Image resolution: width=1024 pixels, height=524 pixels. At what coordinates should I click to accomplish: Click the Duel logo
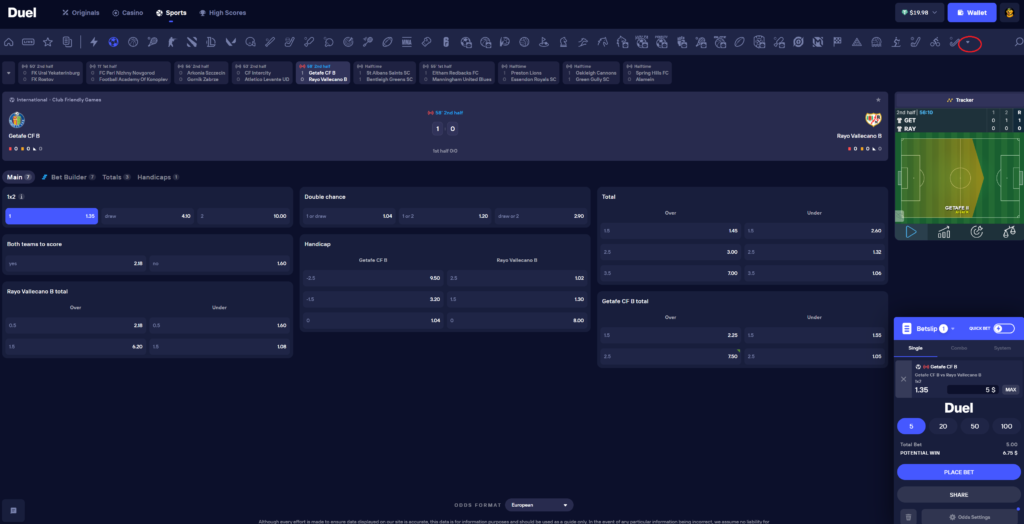click(x=22, y=12)
